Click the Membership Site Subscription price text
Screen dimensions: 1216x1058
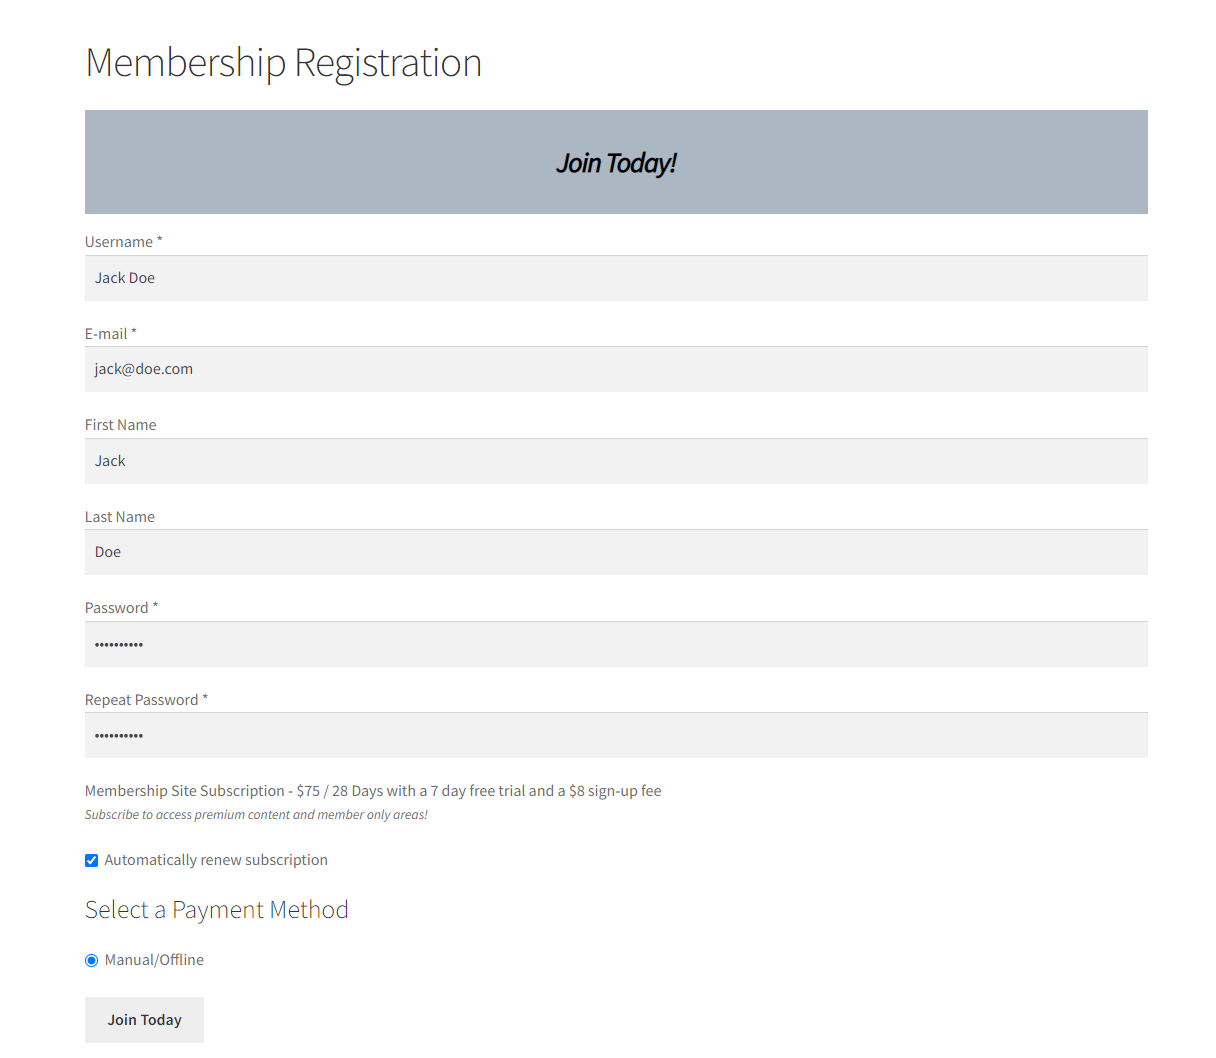click(373, 791)
